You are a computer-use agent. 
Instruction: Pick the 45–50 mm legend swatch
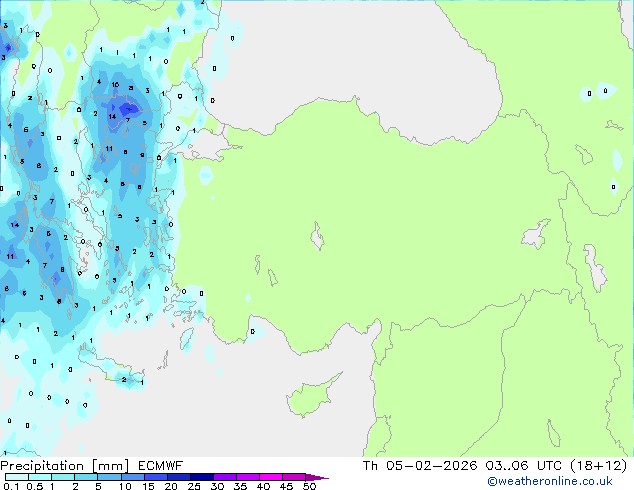[x=294, y=477]
